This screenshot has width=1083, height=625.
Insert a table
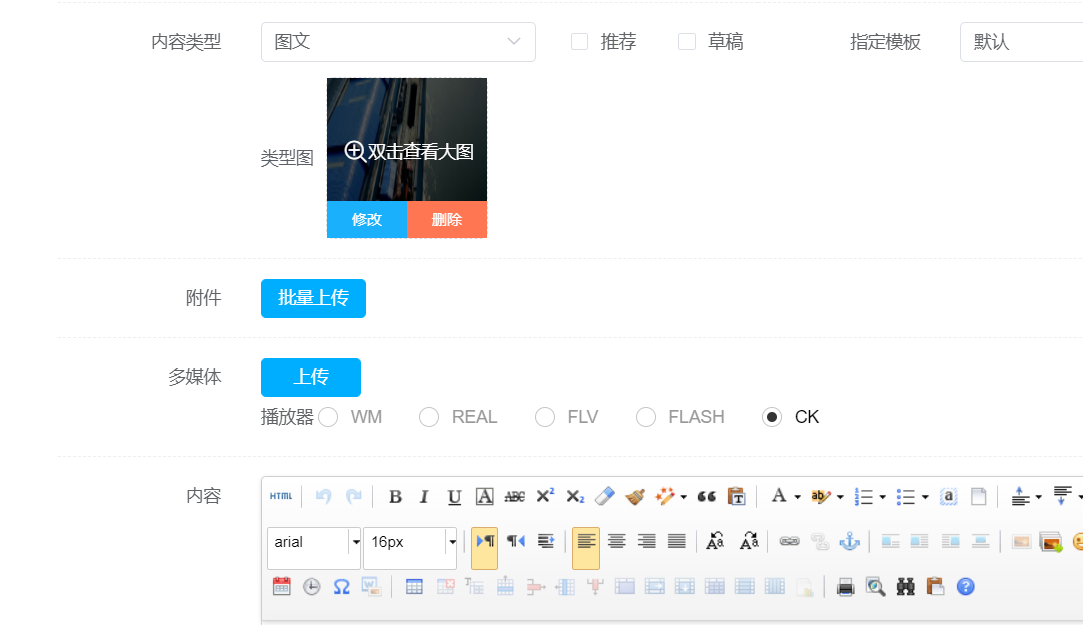[x=414, y=587]
